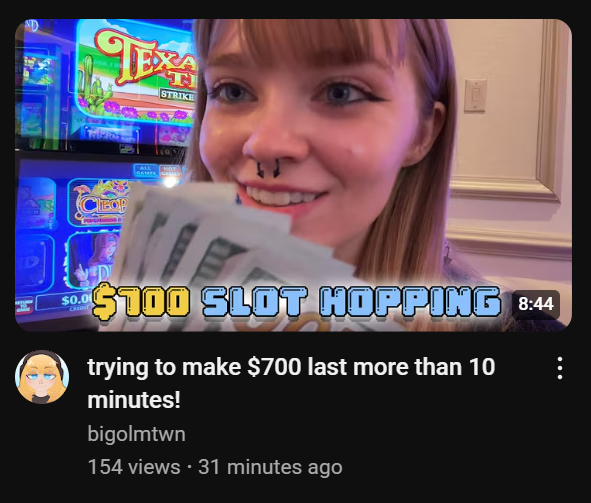This screenshot has width=591, height=503.
Task: Click the STRIKE label under Texas sign
Action: [177, 95]
